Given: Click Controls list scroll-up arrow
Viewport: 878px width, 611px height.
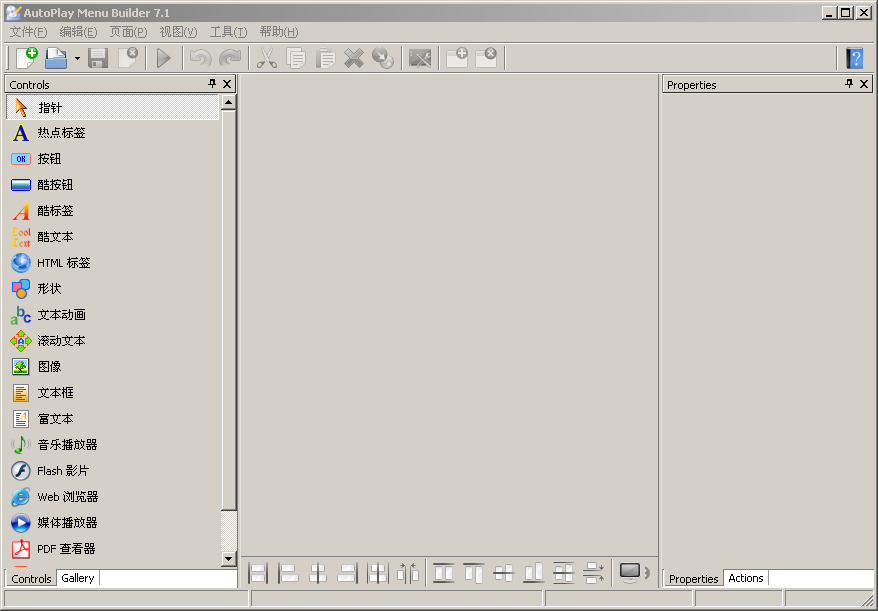Looking at the screenshot, I should [x=228, y=102].
